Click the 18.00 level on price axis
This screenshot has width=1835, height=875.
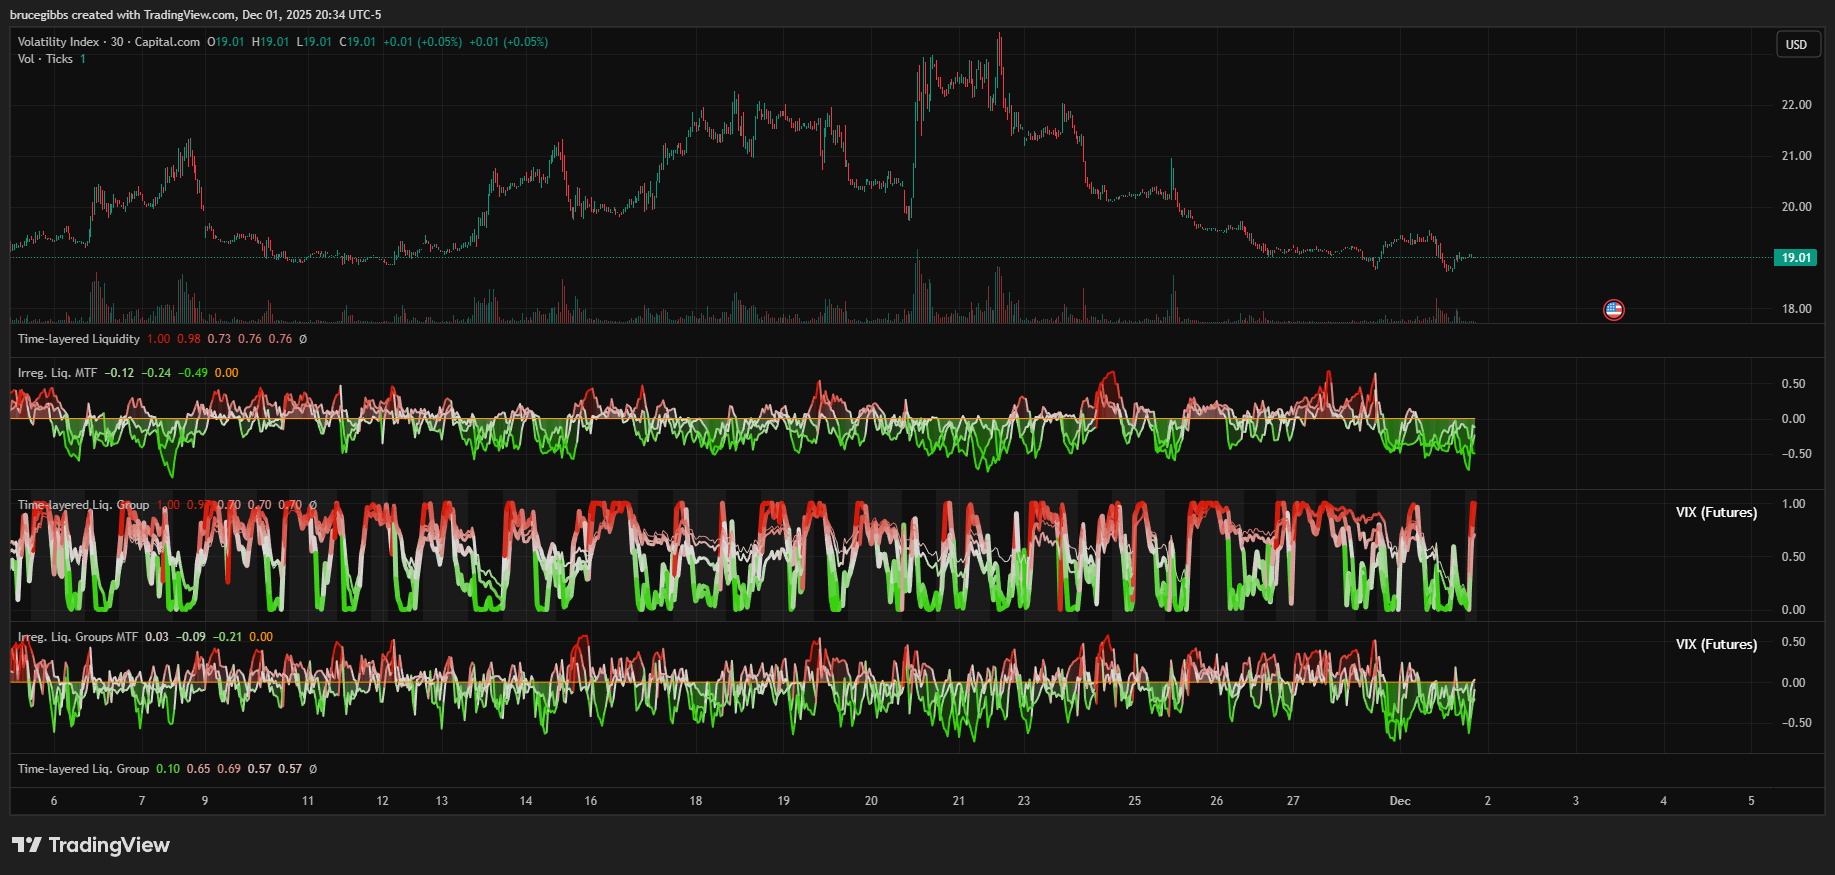click(1796, 309)
